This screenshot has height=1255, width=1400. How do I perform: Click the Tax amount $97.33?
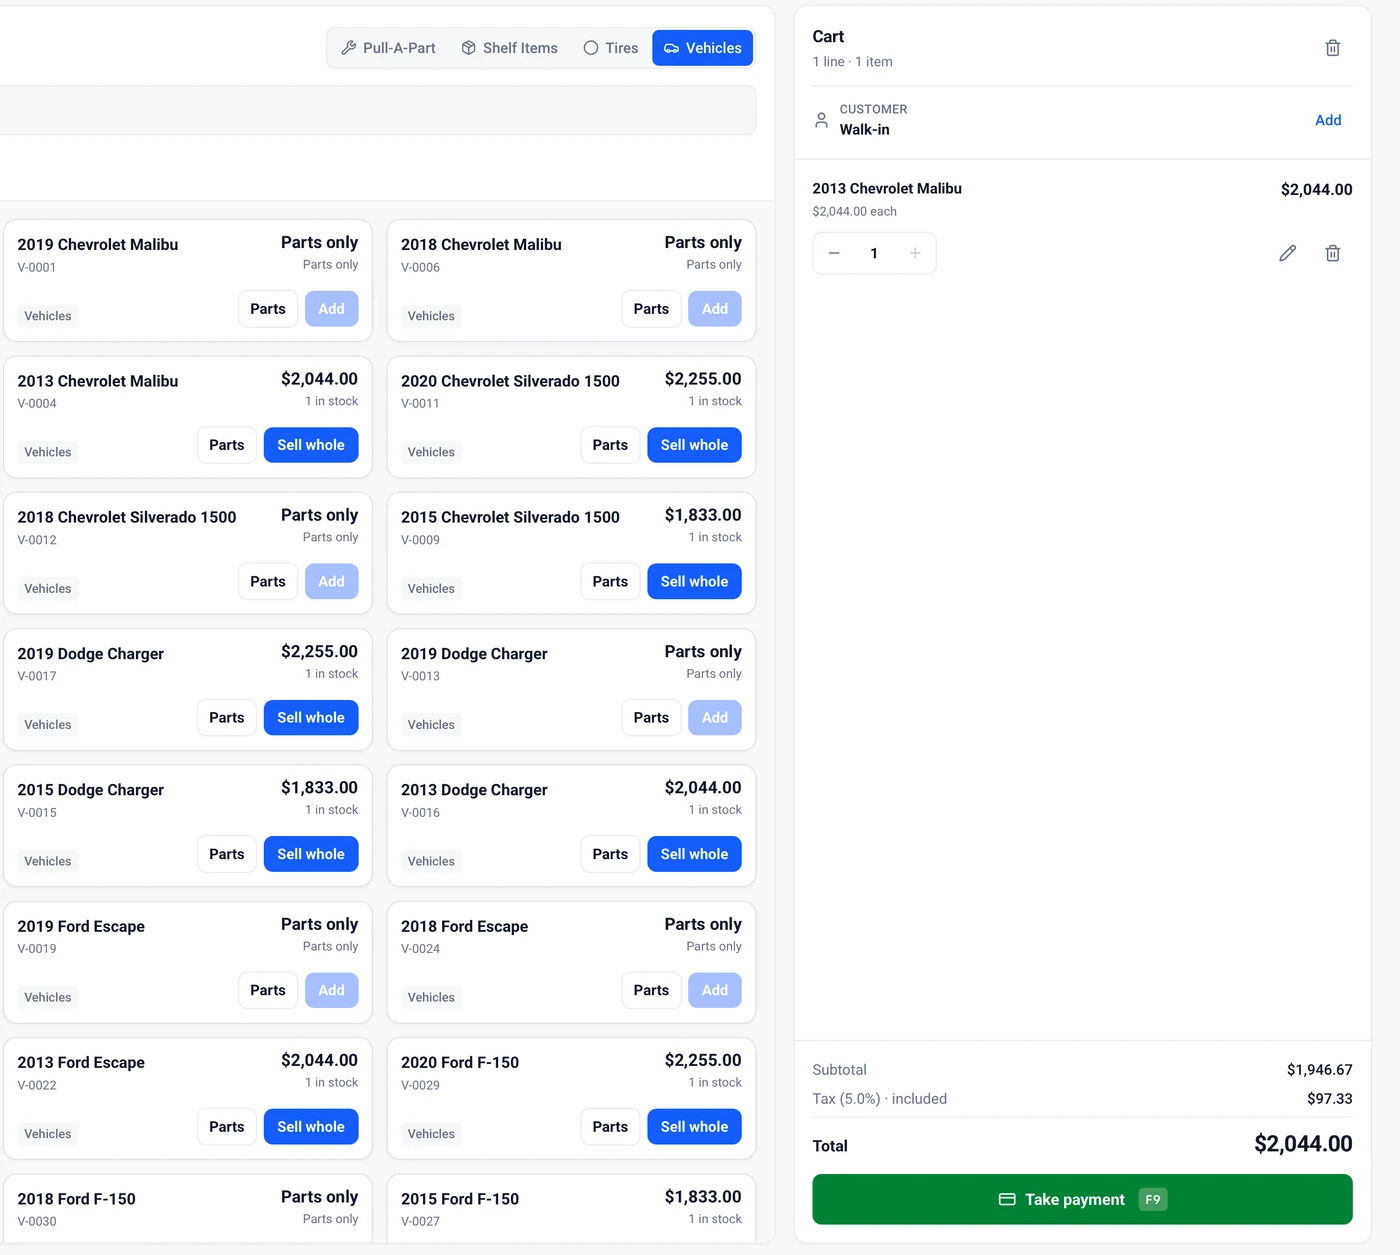point(1329,1099)
